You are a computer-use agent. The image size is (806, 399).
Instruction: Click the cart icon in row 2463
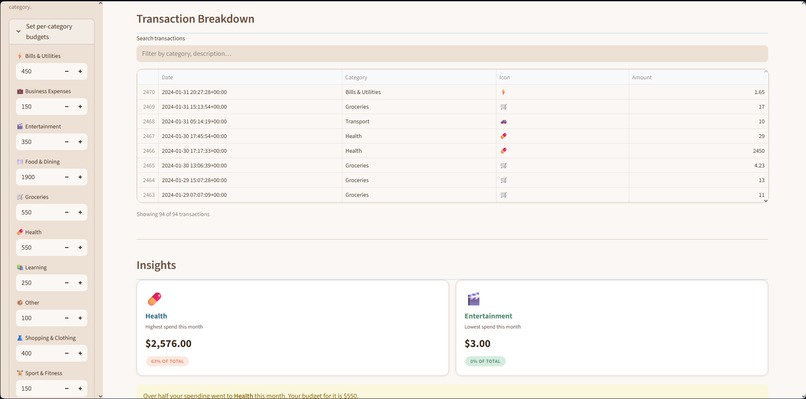pyautogui.click(x=503, y=195)
